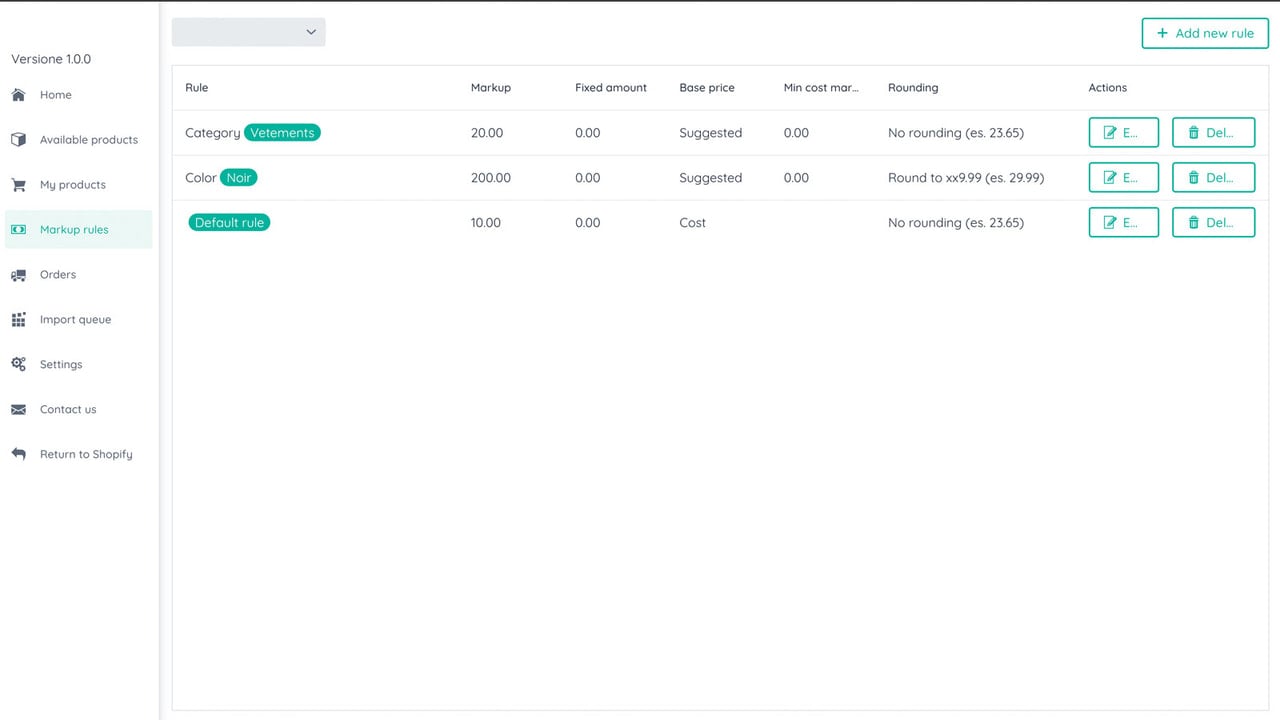Click the Min cost margin column header

[x=821, y=88]
